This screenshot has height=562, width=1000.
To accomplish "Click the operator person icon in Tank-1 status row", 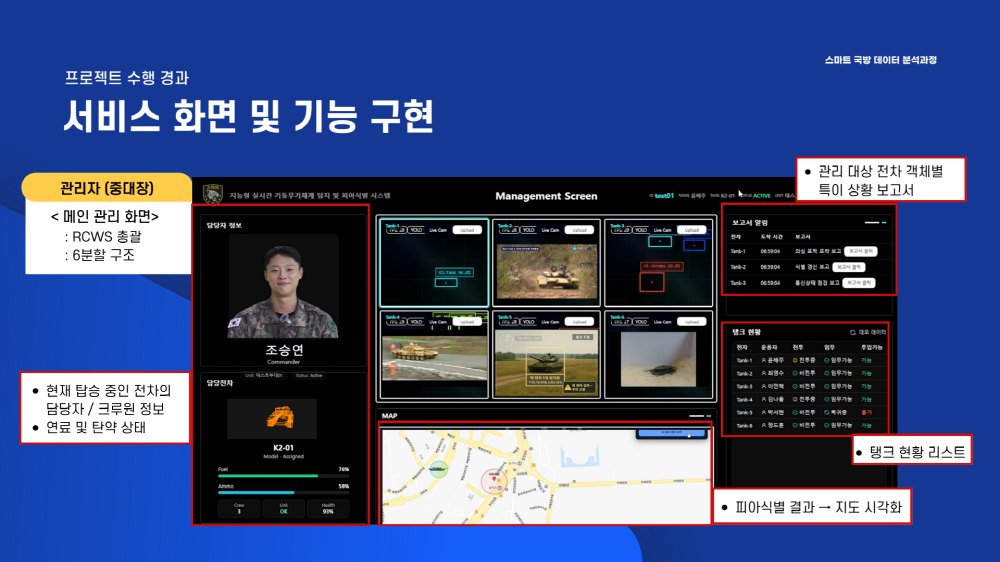I will (x=763, y=360).
